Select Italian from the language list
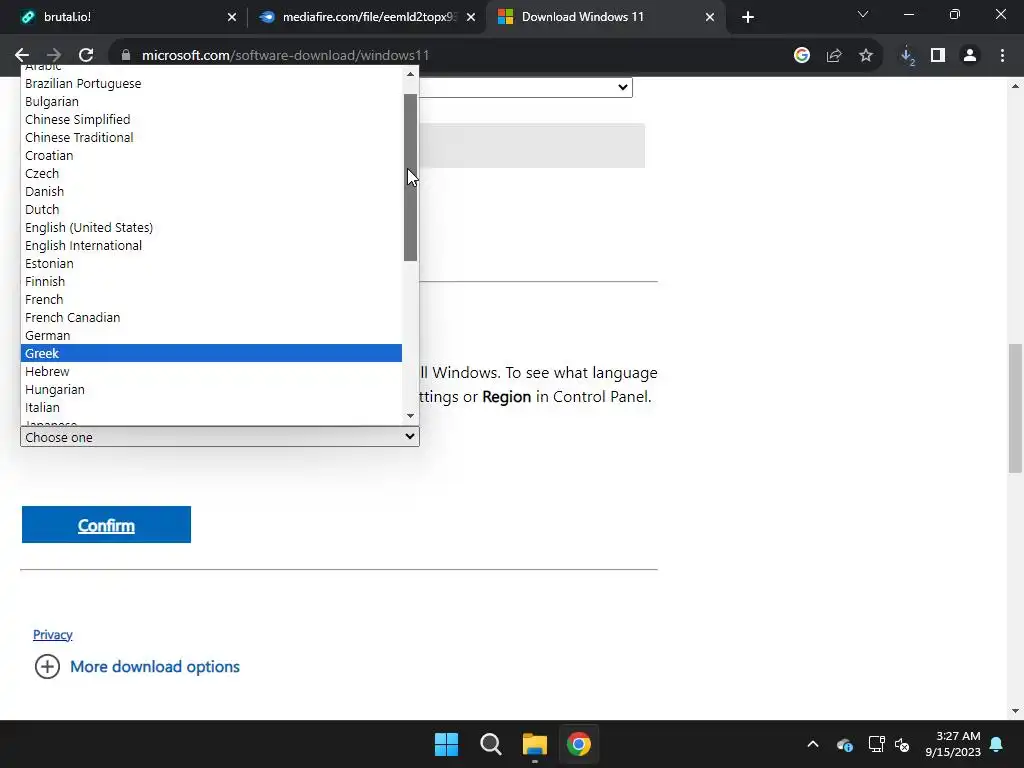The image size is (1024, 768). [211, 407]
